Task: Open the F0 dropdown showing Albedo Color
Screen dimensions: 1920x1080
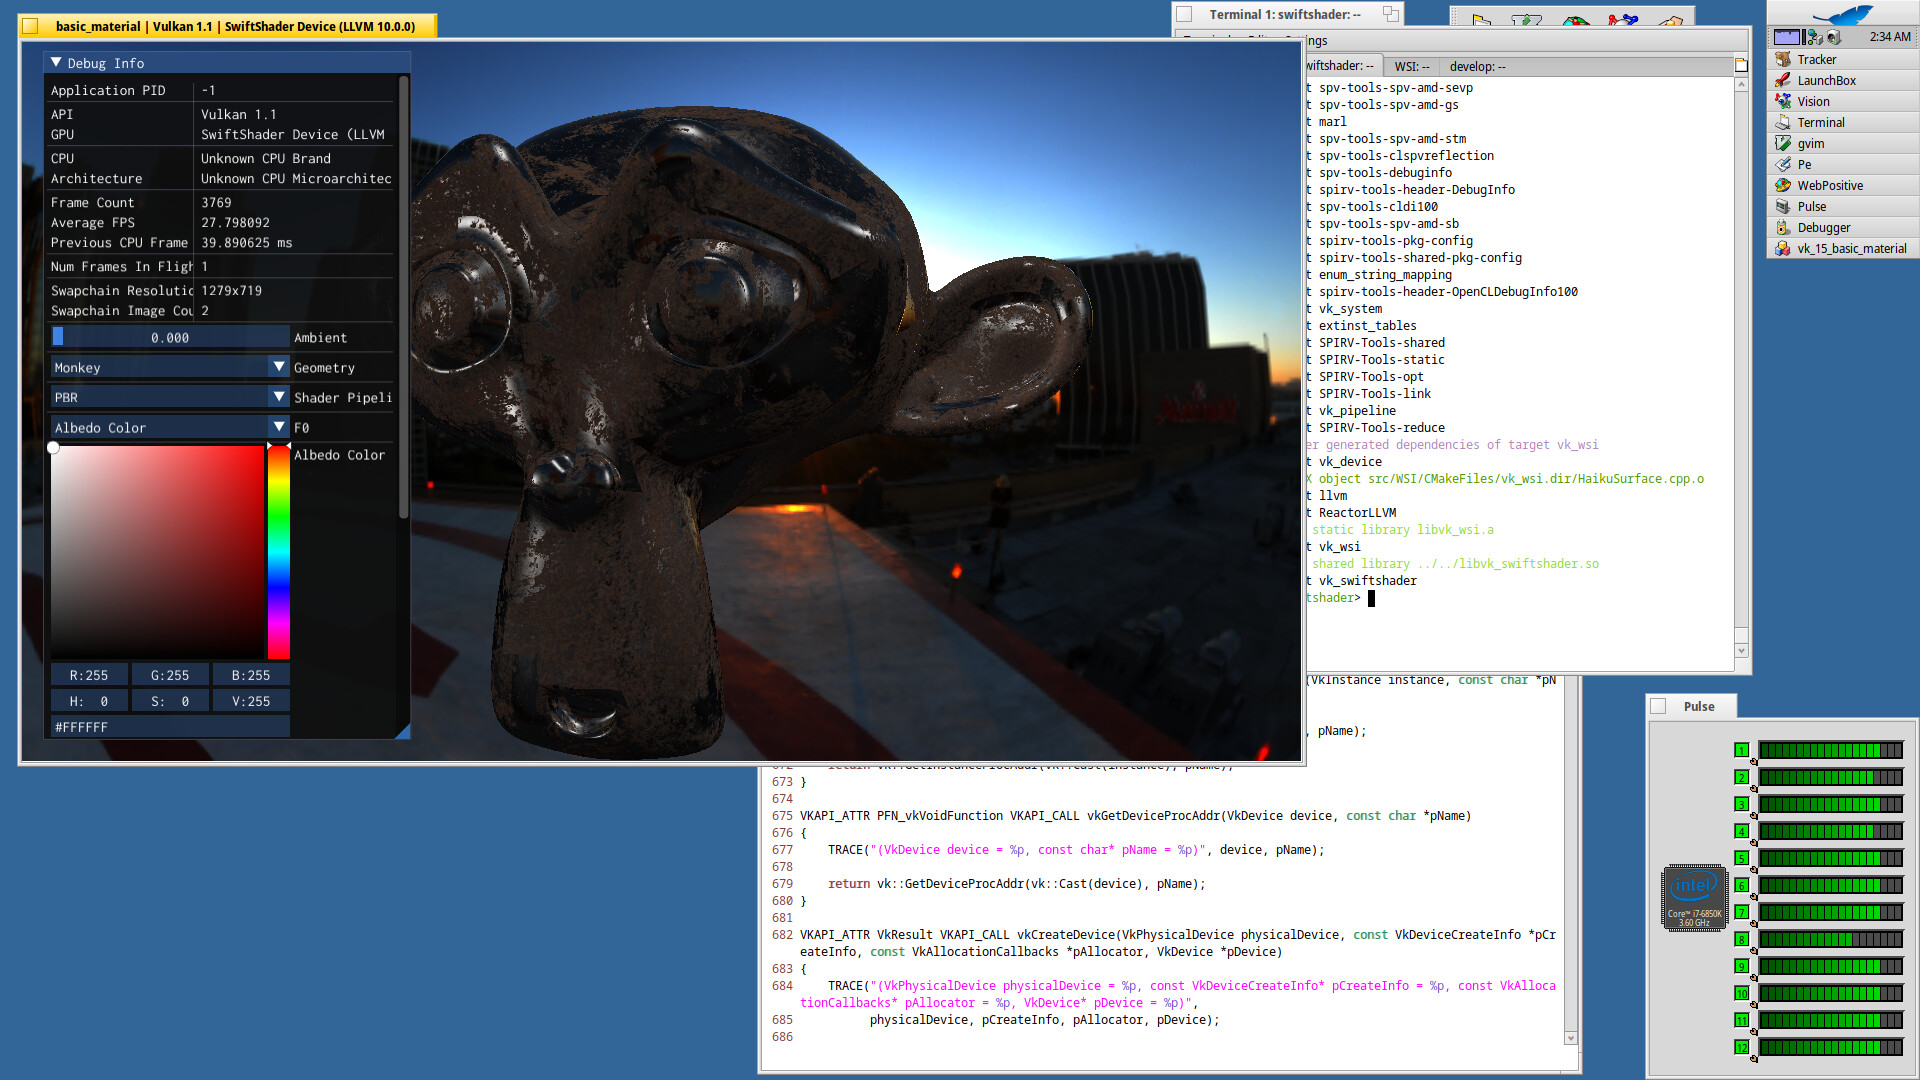Action: [170, 427]
